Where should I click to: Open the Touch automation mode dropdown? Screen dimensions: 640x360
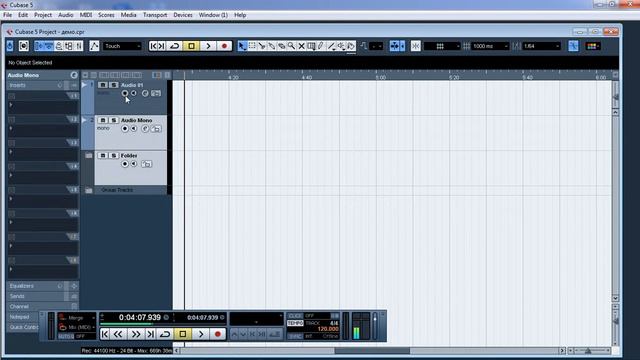click(x=122, y=46)
